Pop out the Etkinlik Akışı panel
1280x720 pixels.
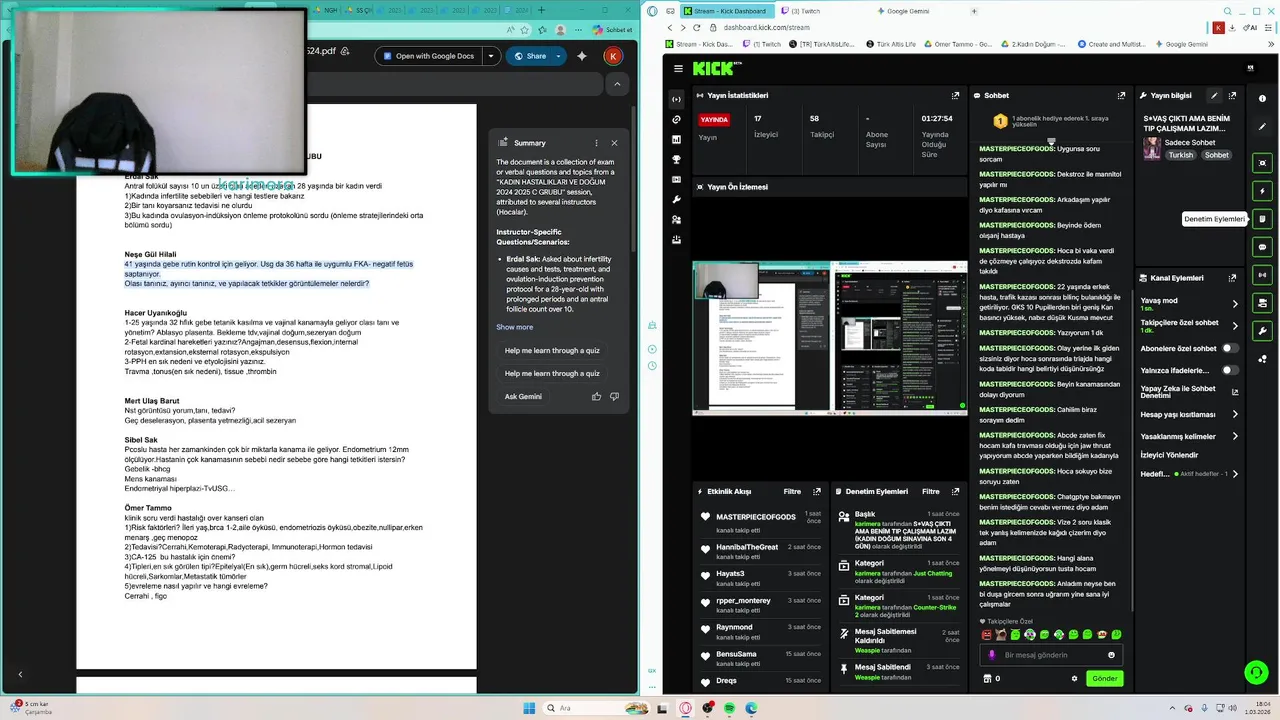pos(816,492)
